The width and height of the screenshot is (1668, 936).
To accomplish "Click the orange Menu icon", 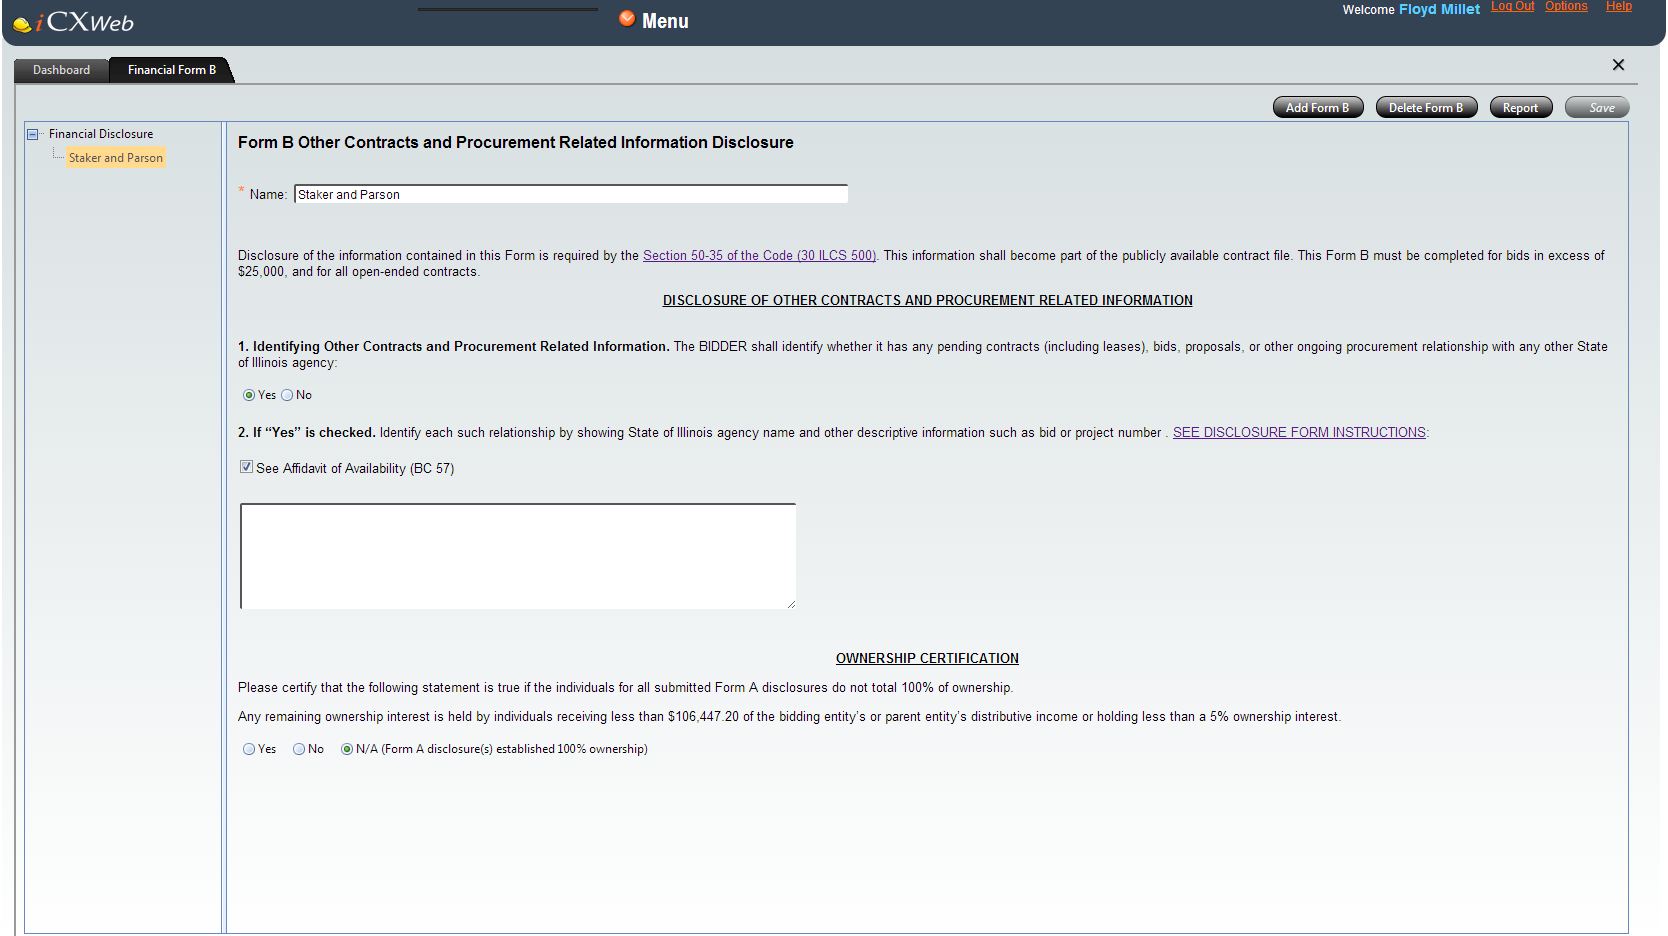I will [x=627, y=19].
